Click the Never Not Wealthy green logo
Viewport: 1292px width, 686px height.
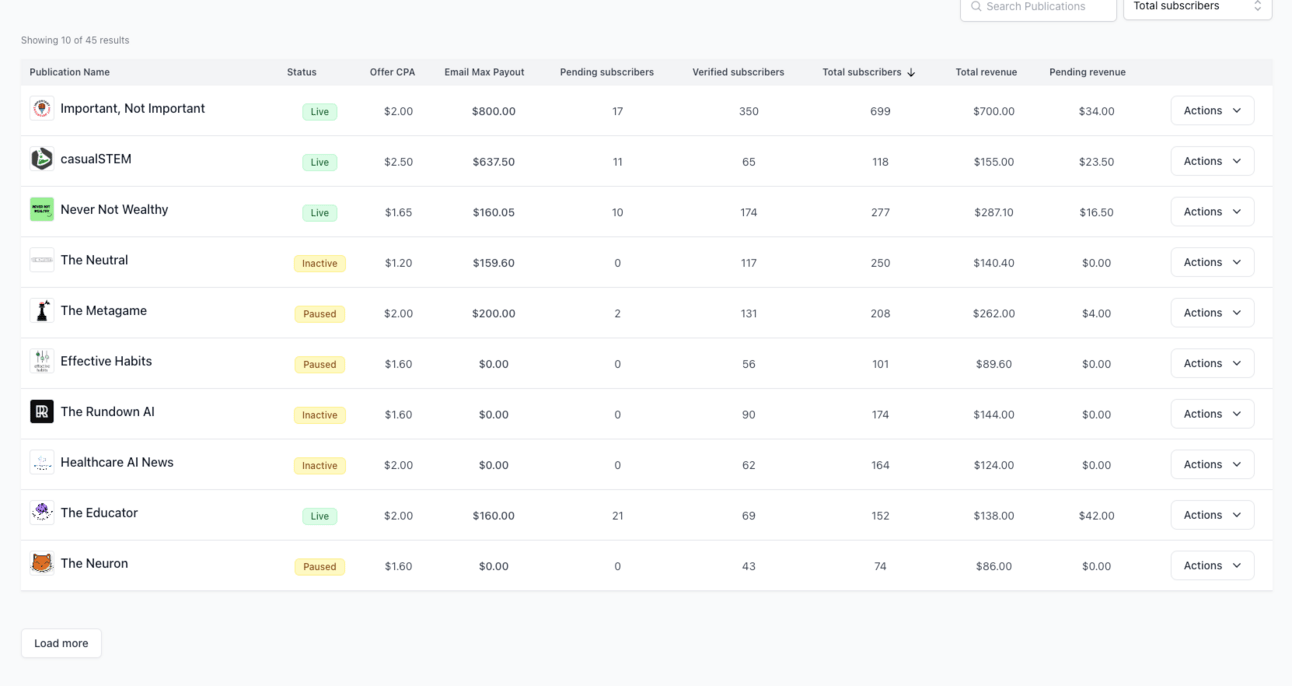pyautogui.click(x=42, y=210)
